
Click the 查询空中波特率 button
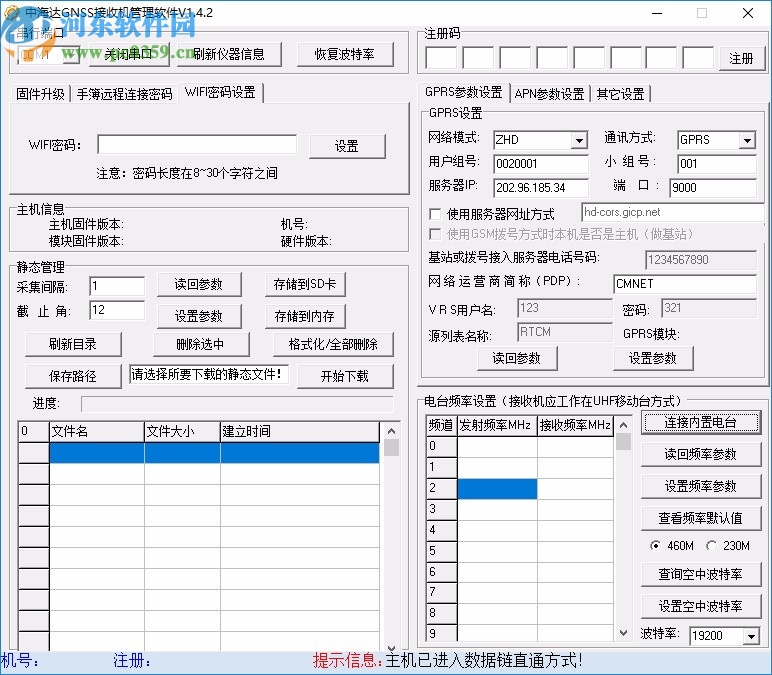(x=701, y=574)
